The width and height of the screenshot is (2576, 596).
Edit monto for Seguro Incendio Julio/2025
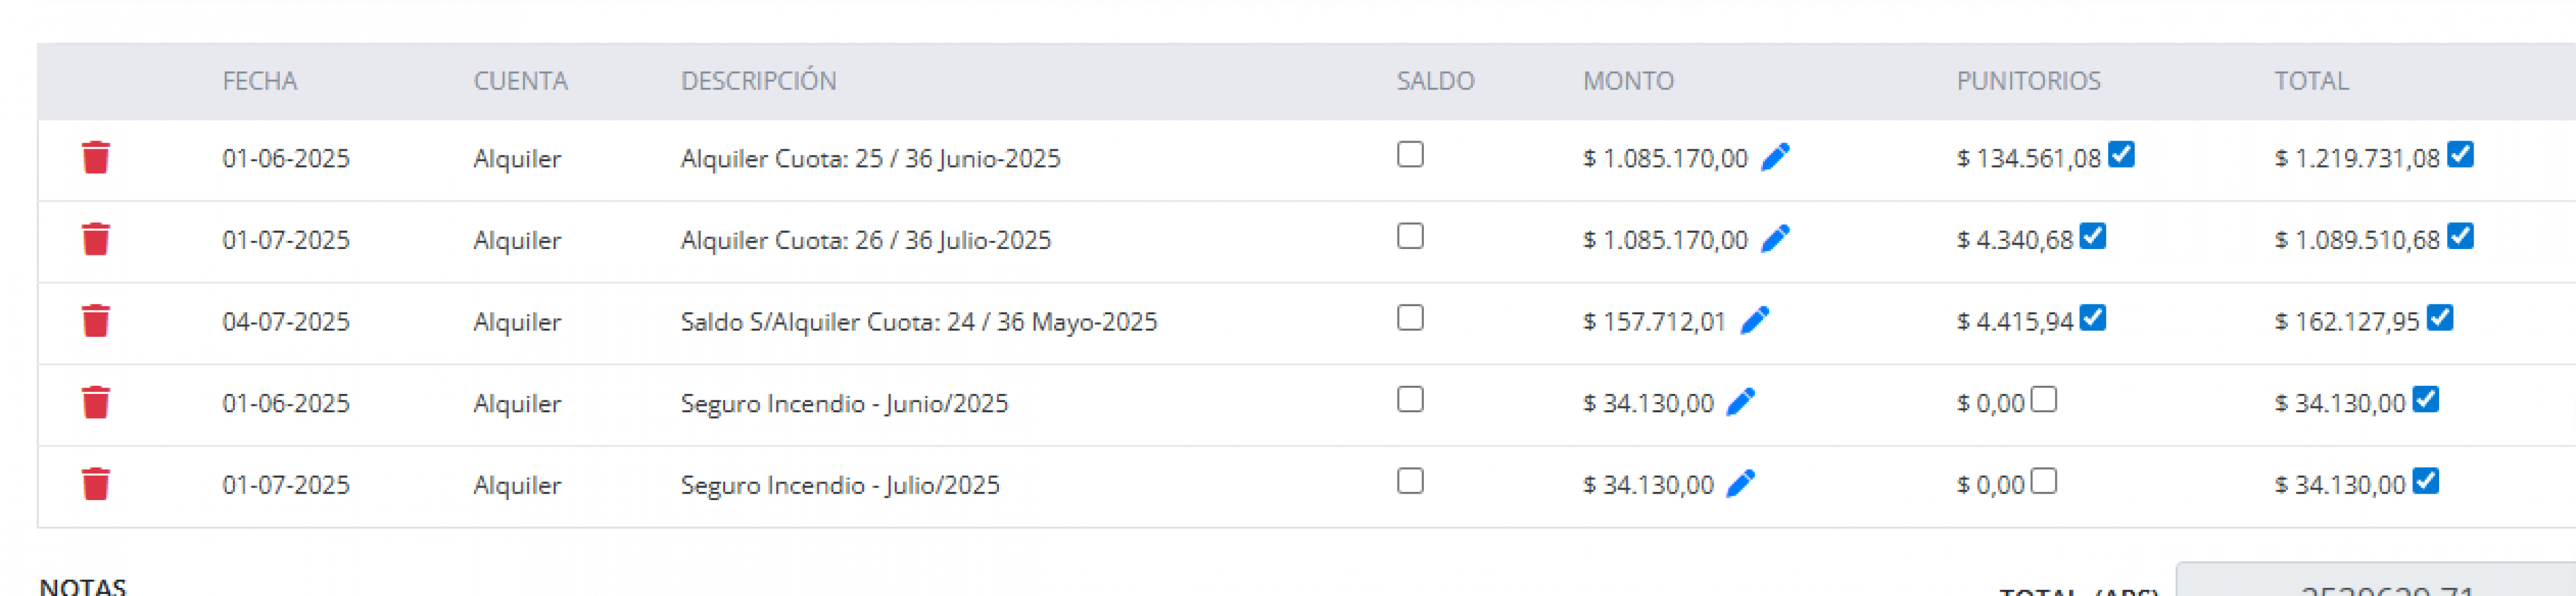(1740, 484)
